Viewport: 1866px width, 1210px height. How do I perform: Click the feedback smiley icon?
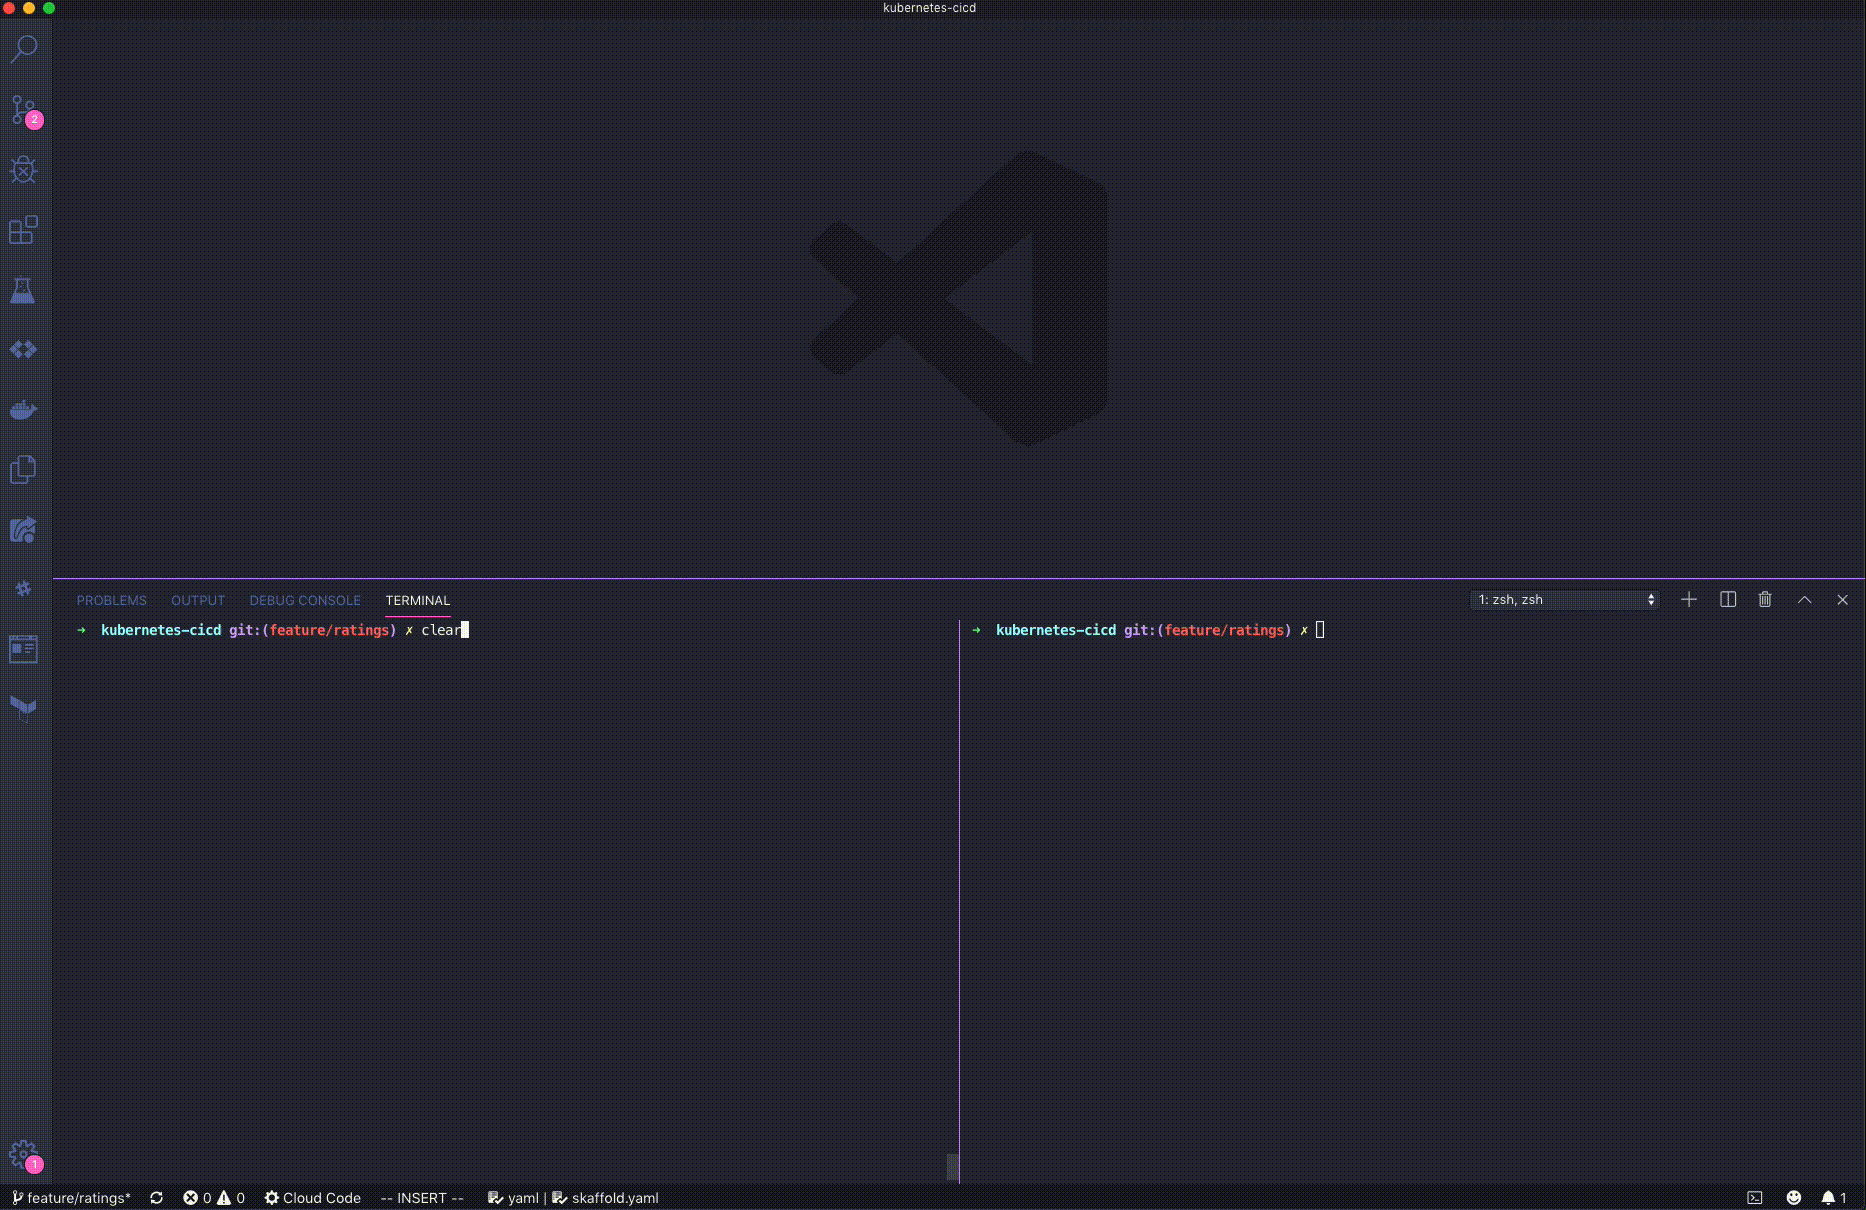tap(1794, 1198)
